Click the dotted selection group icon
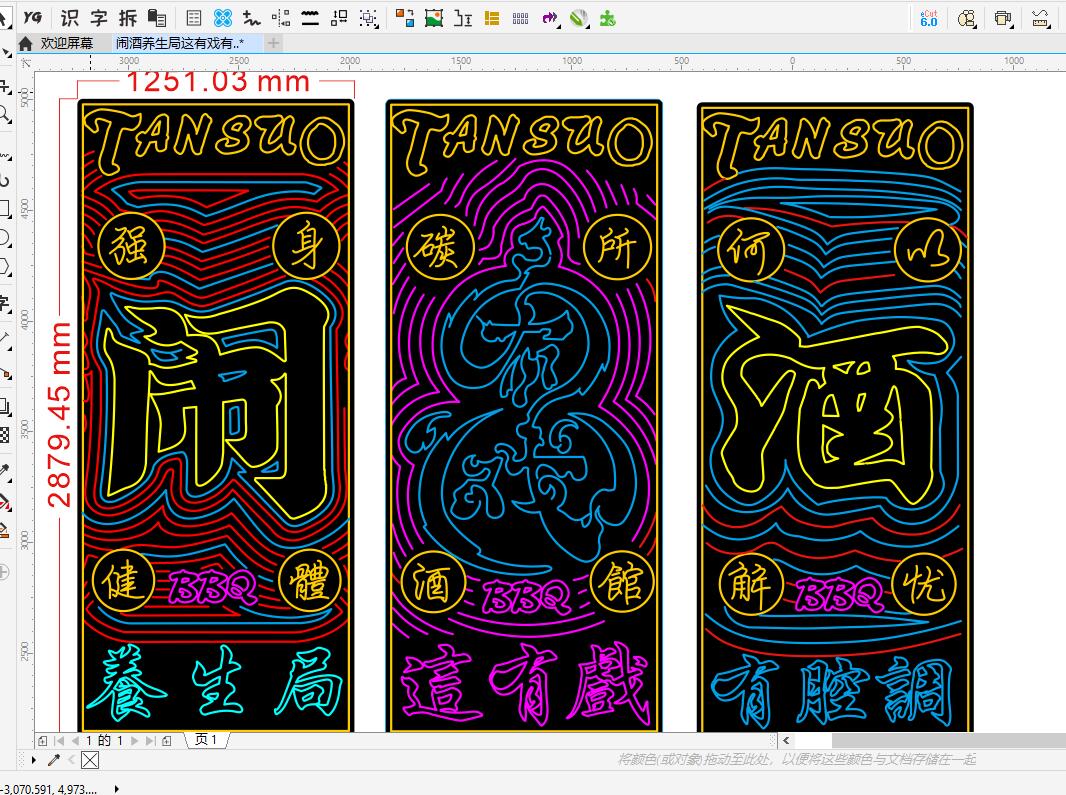This screenshot has height=795, width=1066. (x=368, y=18)
